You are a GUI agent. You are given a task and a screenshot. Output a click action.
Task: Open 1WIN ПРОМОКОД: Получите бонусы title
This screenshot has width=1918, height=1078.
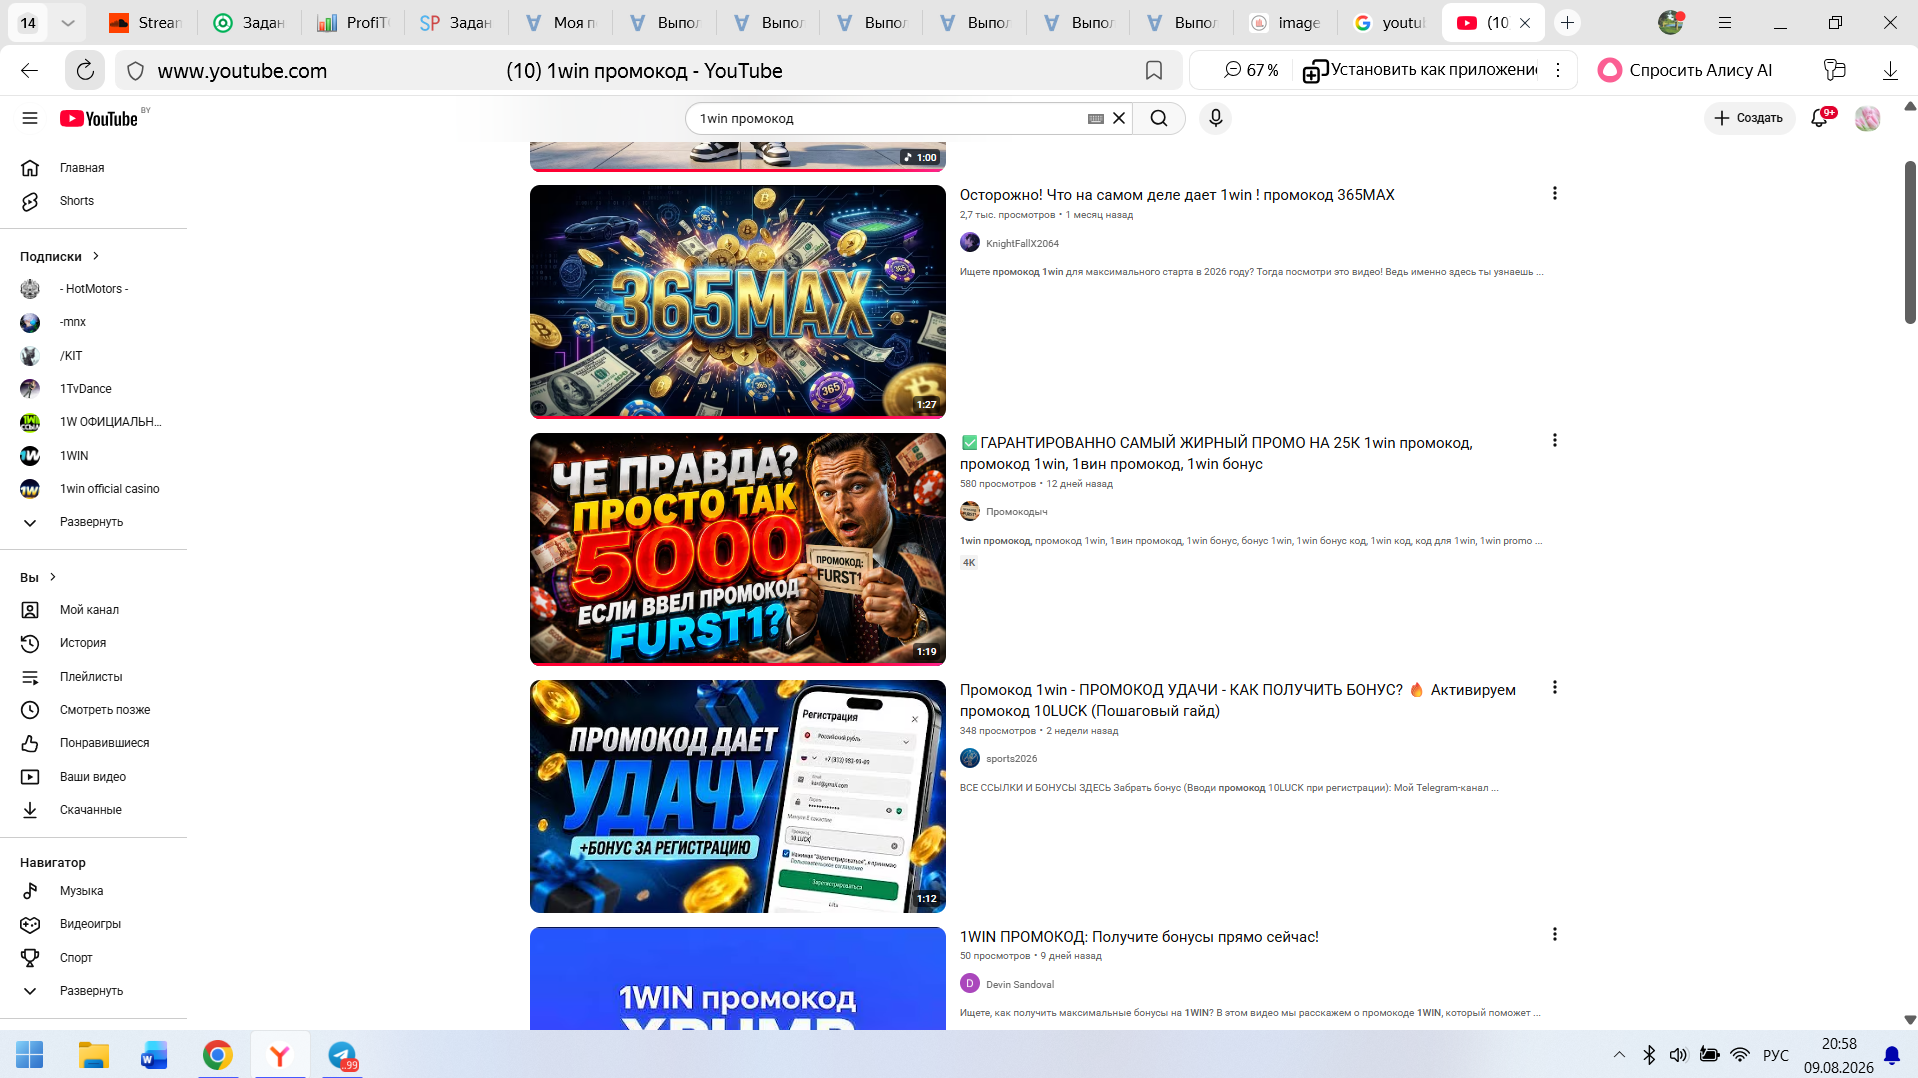pos(1139,937)
